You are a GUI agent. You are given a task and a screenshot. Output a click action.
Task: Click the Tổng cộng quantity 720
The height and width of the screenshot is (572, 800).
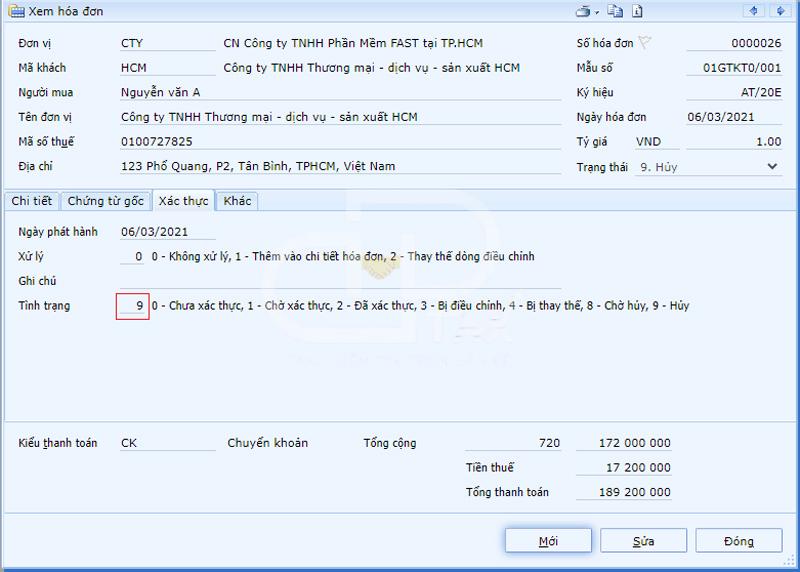[513, 443]
